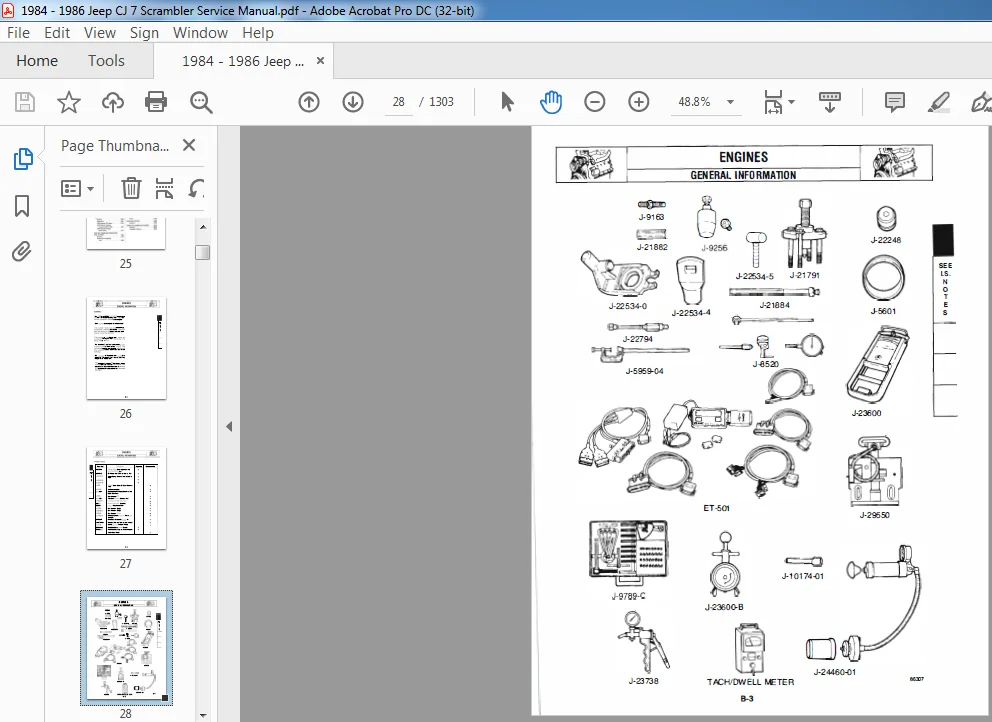
Task: Select page 26 thumbnail
Action: (126, 348)
